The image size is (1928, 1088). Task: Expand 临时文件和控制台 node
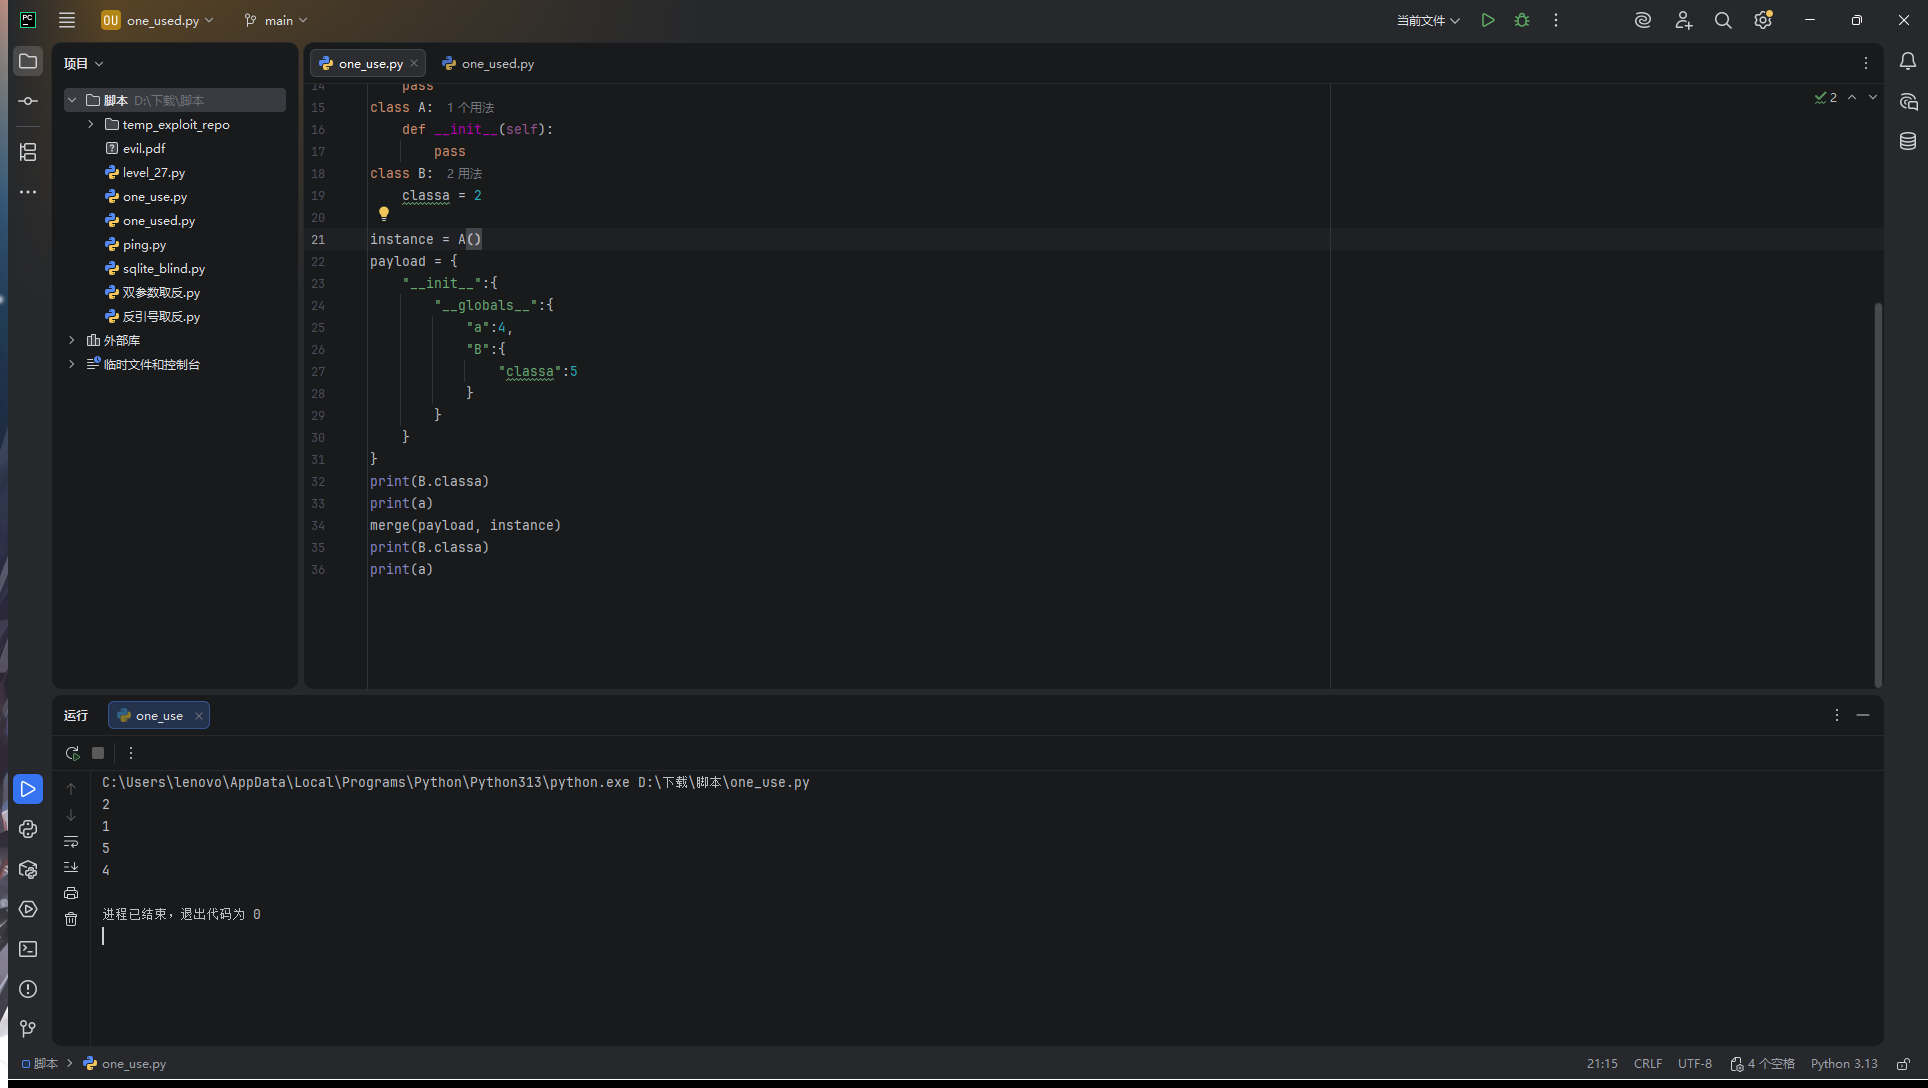point(71,364)
